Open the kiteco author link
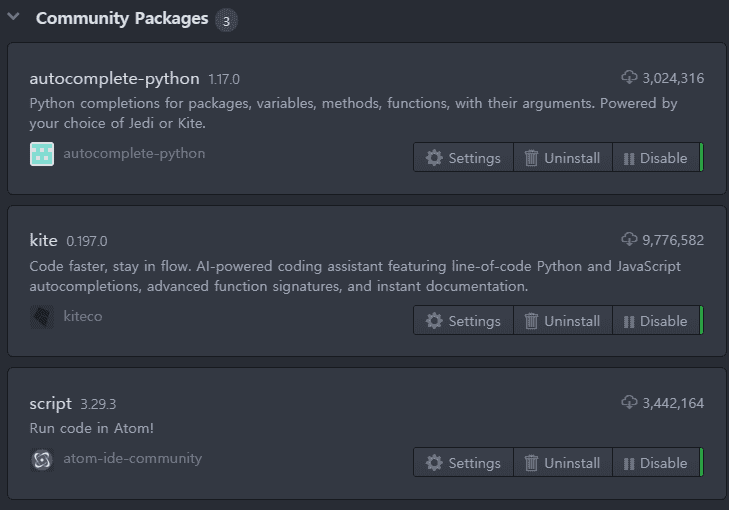The height and width of the screenshot is (510, 729). click(83, 316)
